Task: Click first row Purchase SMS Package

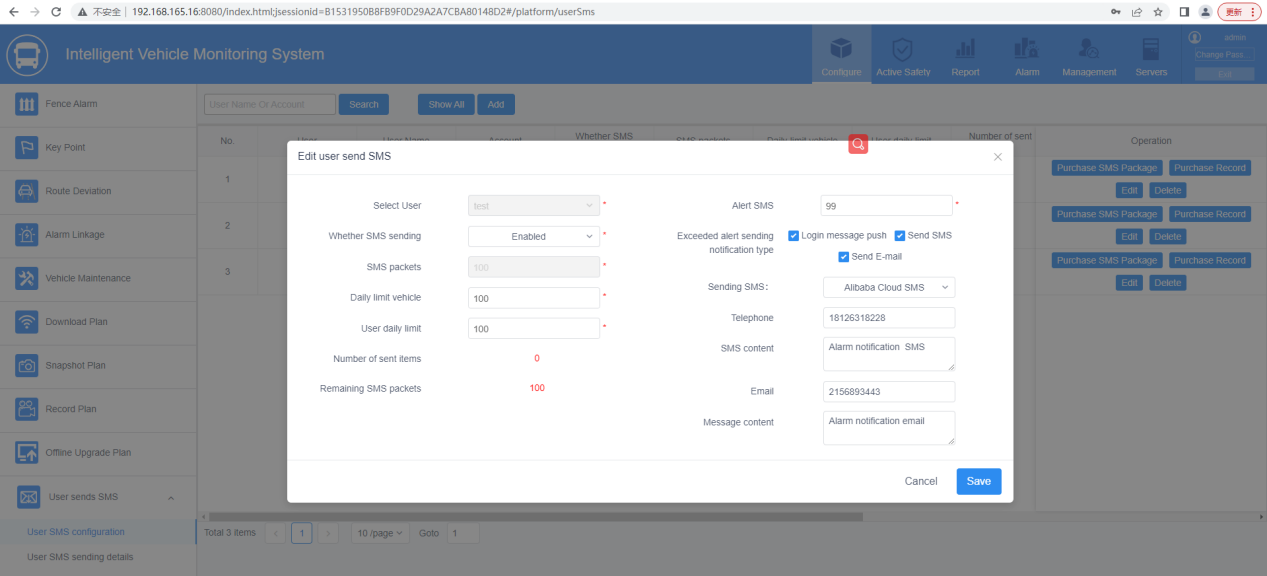Action: (x=1107, y=168)
